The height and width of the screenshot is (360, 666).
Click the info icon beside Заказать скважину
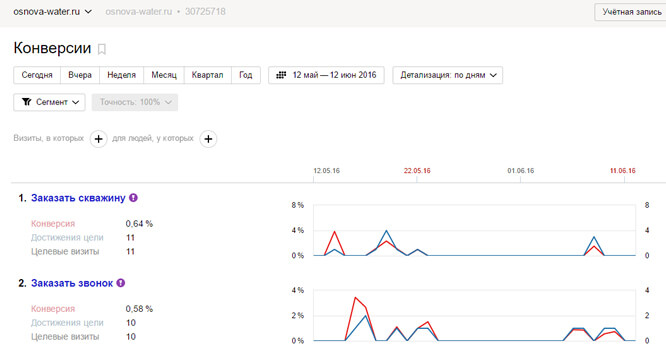coord(133,198)
